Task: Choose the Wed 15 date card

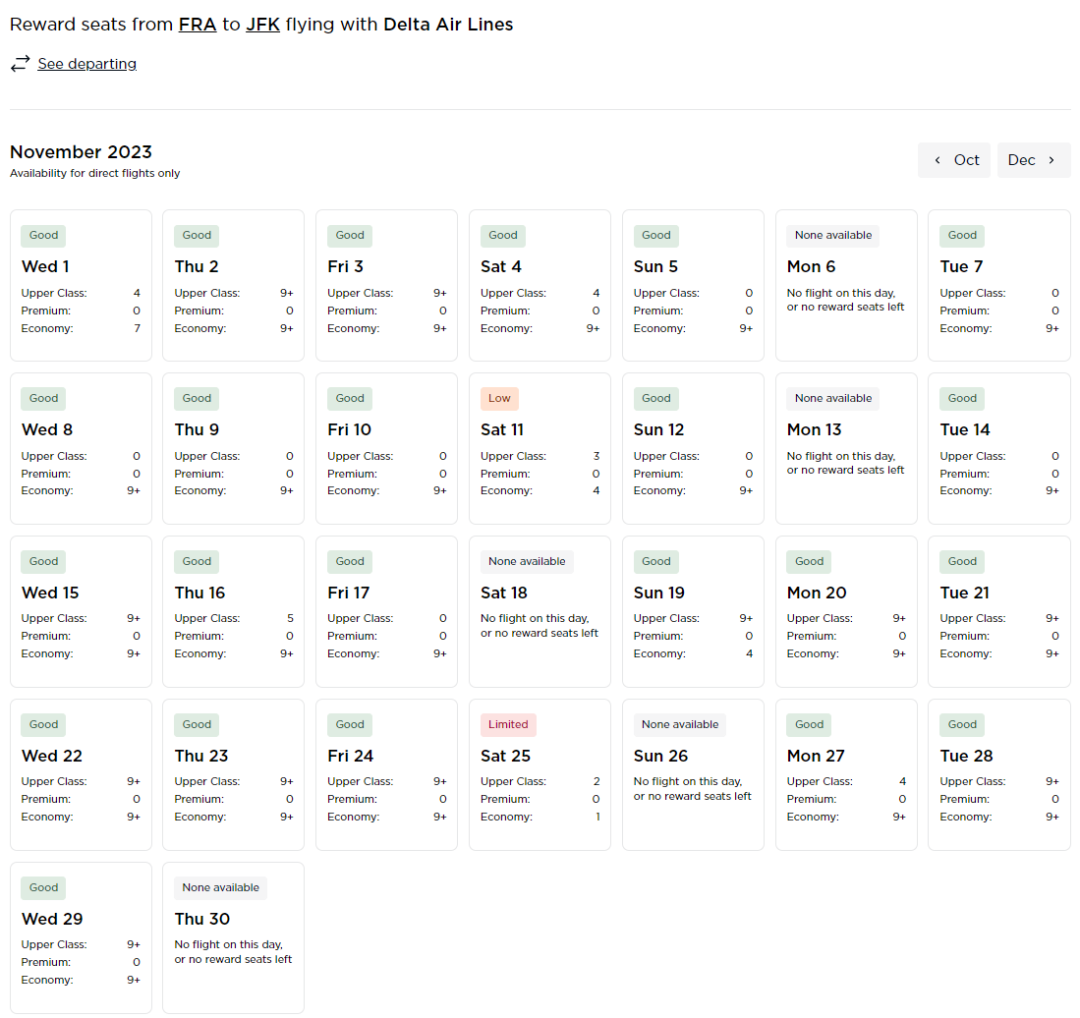Action: (x=81, y=611)
